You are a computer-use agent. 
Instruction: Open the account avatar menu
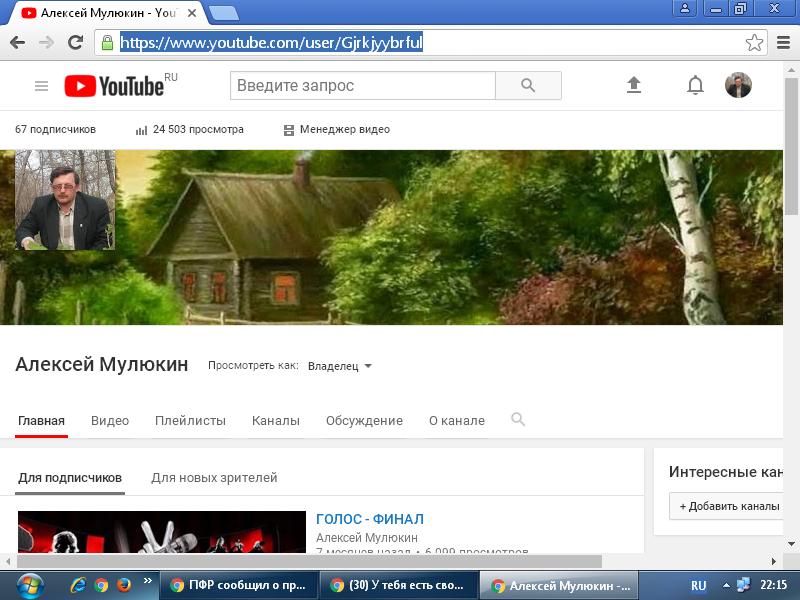tap(738, 86)
